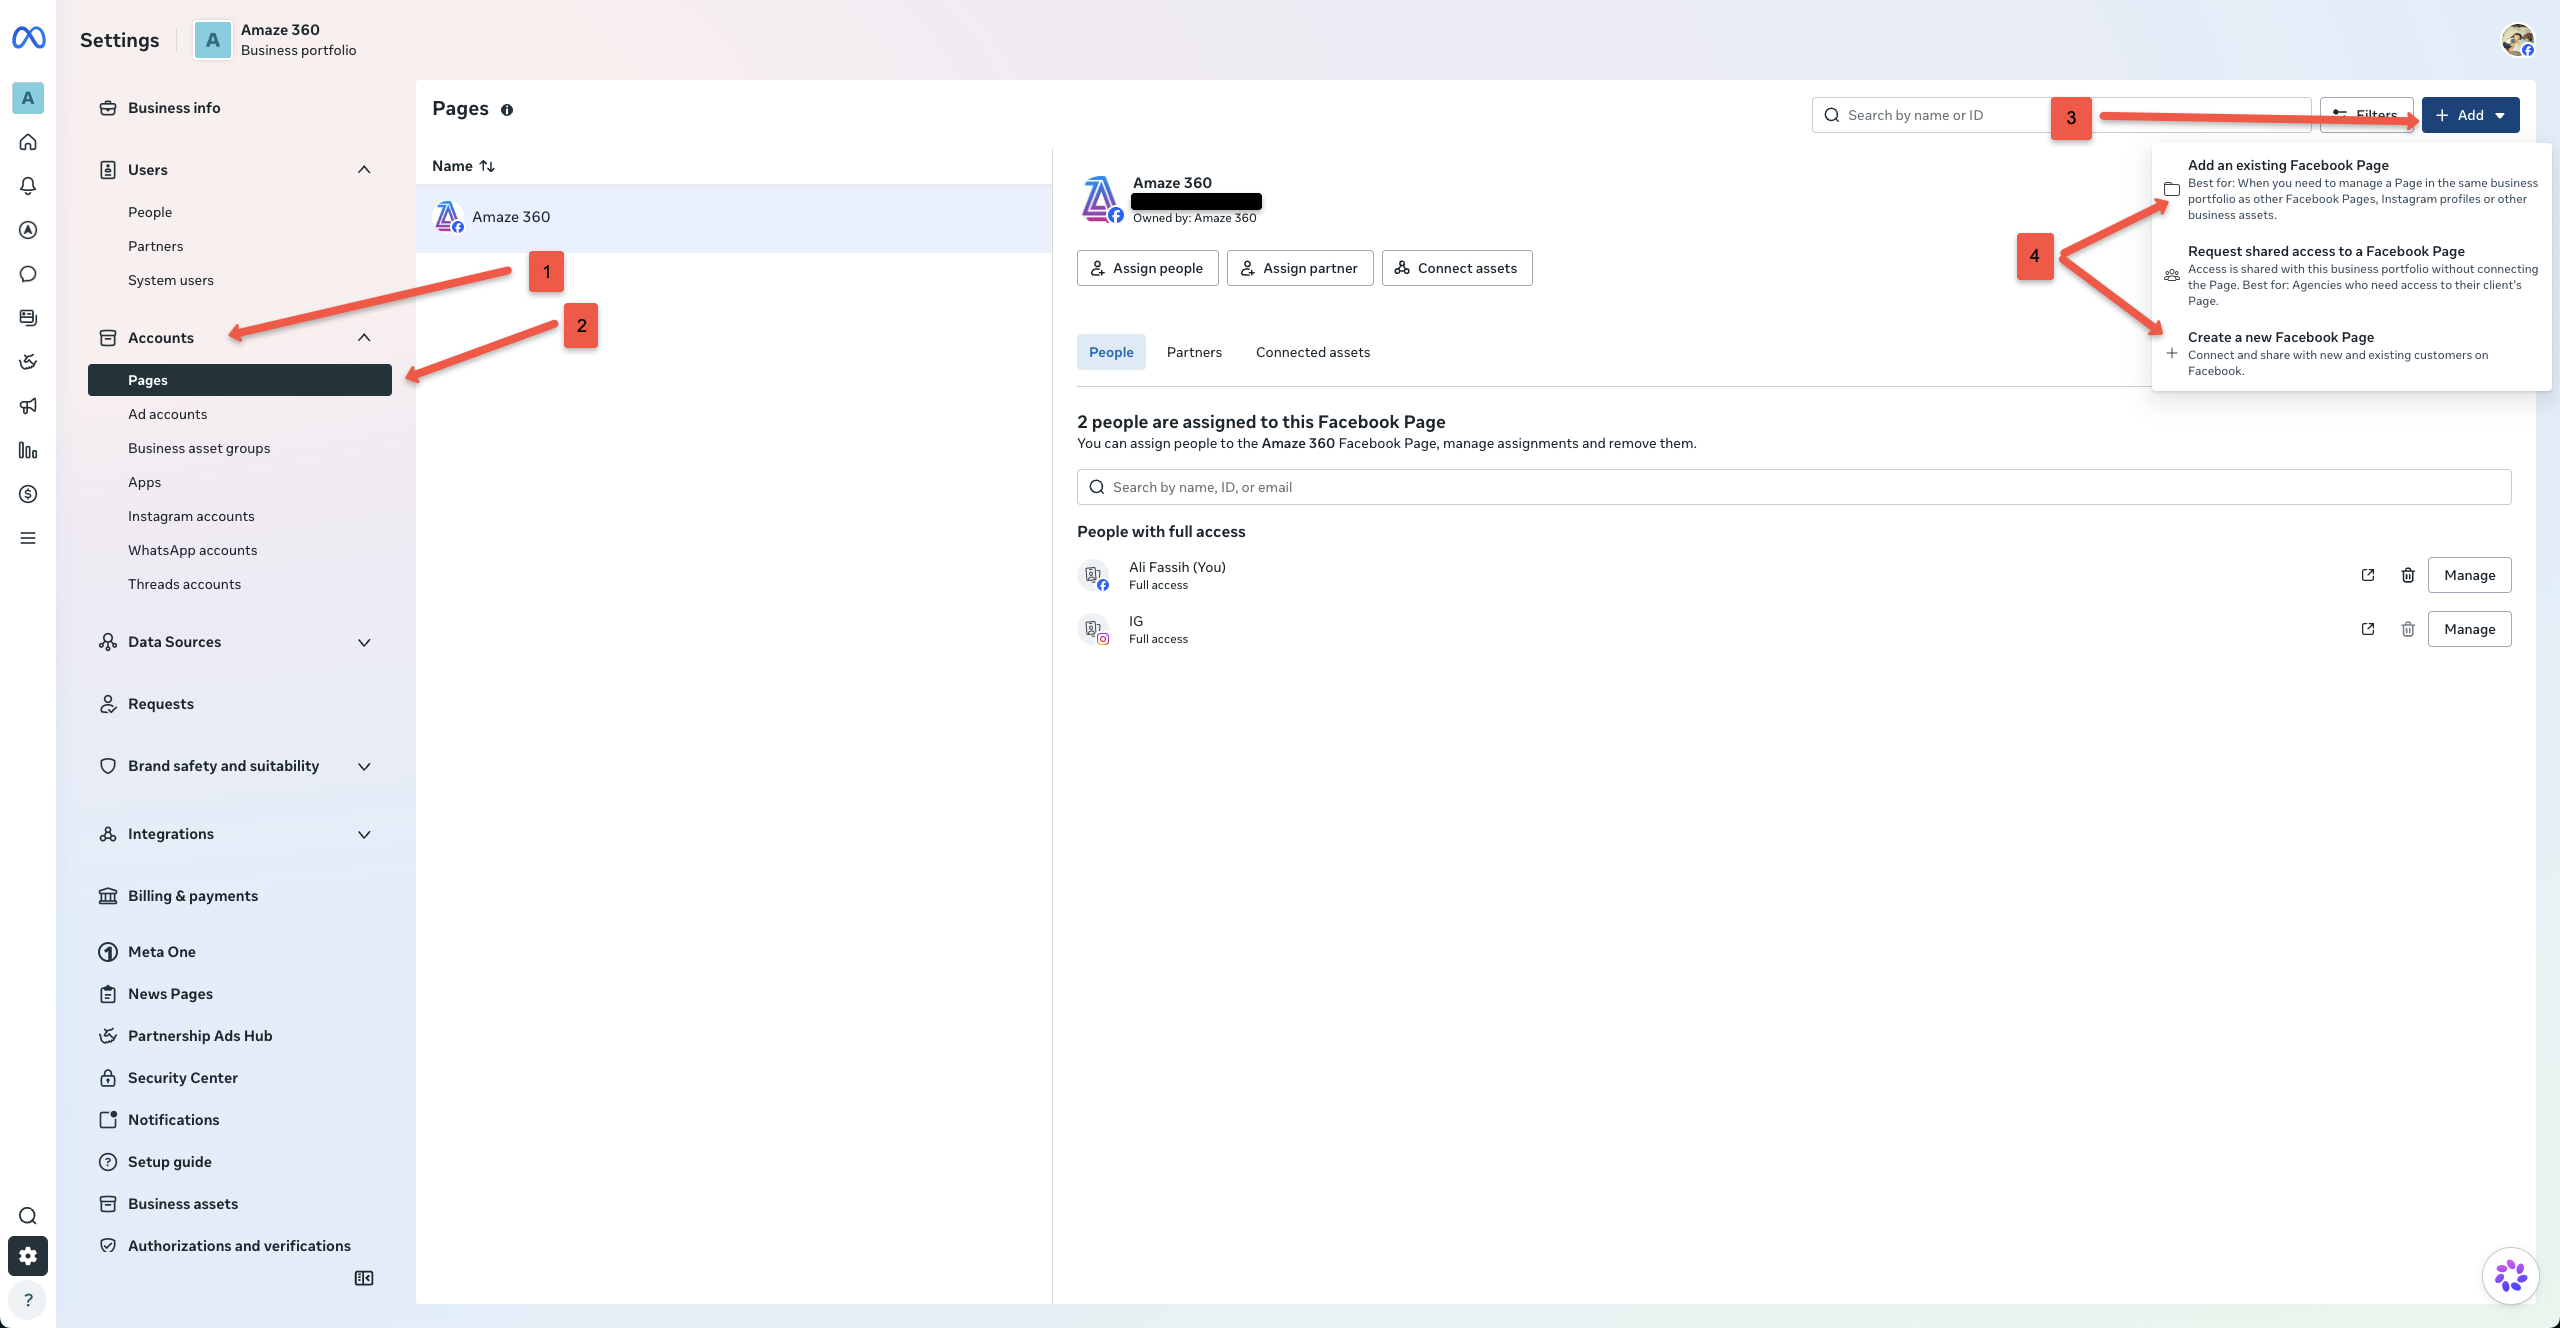The width and height of the screenshot is (2560, 1328).
Task: Open handshake partnership icon in left rail
Action: (28, 362)
